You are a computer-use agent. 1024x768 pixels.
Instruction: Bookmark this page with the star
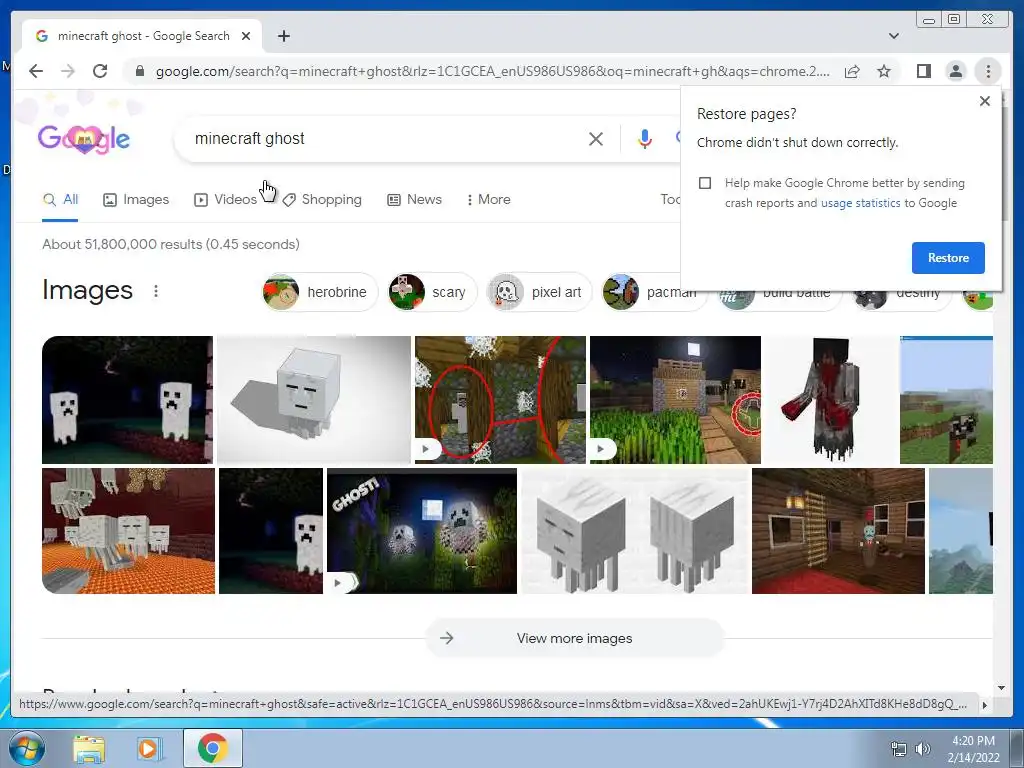[x=884, y=71]
